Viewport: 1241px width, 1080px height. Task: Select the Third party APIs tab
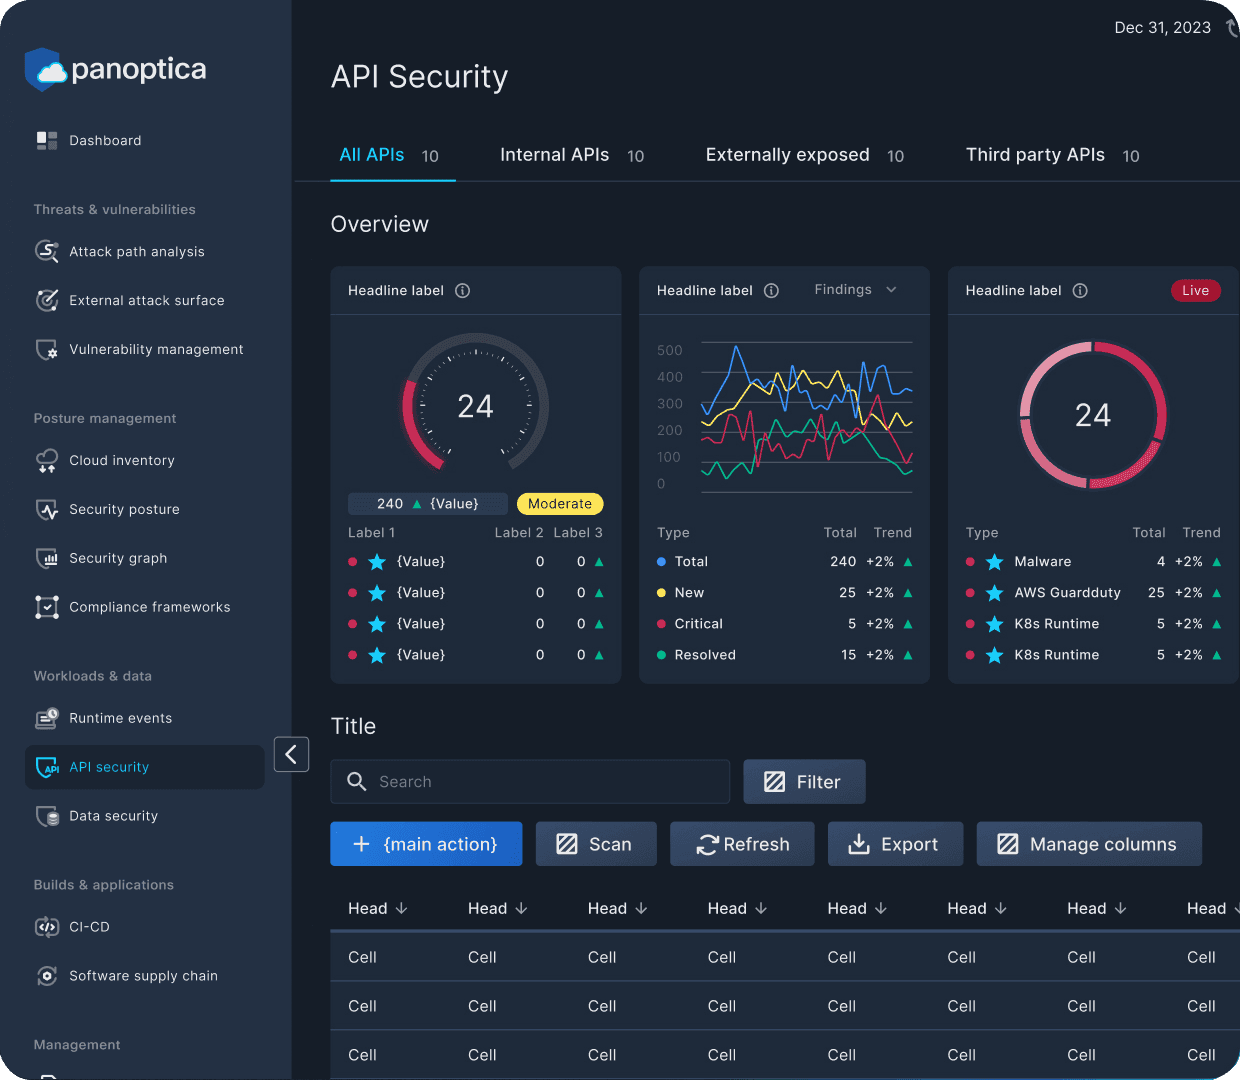[x=1035, y=155]
